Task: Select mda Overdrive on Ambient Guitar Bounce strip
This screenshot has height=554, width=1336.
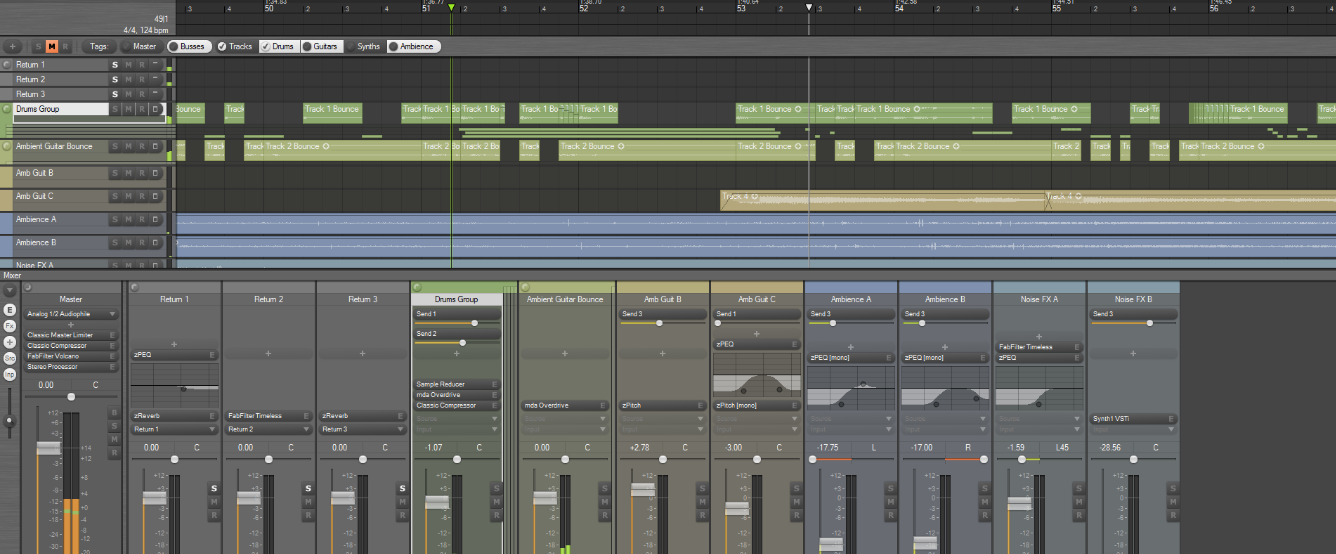Action: 564,406
